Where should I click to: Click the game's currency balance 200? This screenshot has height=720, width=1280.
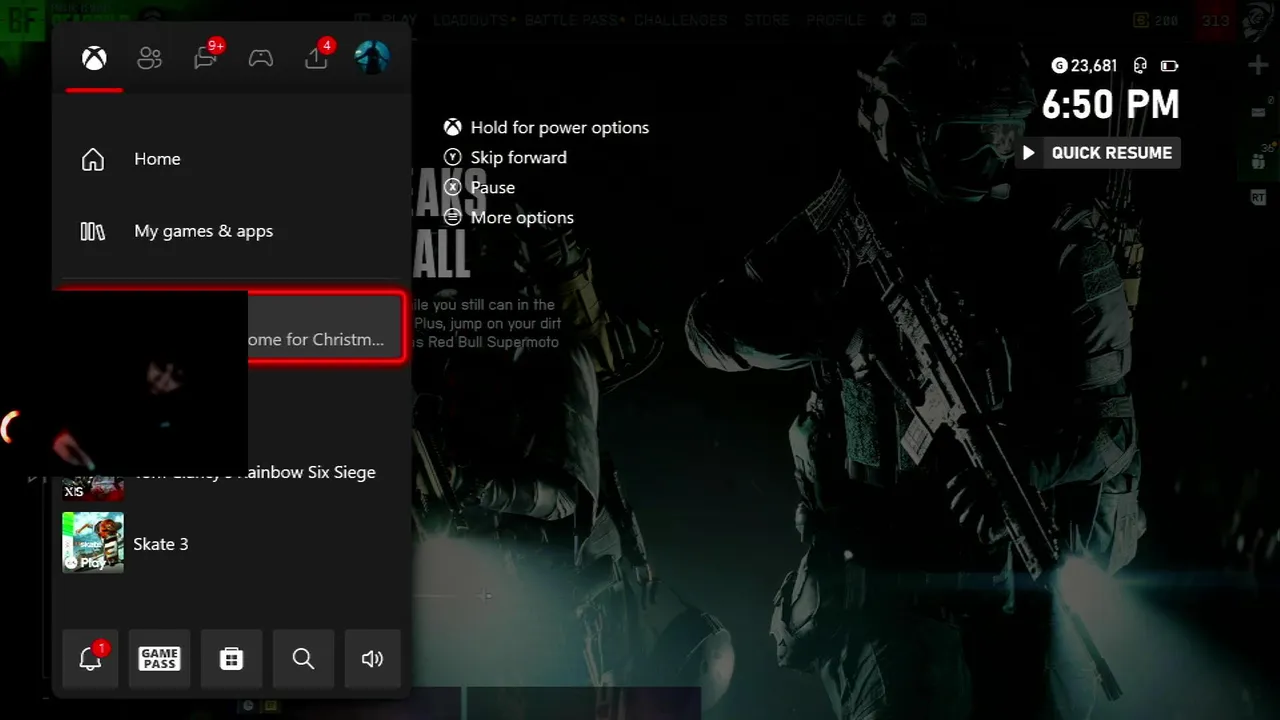1157,20
